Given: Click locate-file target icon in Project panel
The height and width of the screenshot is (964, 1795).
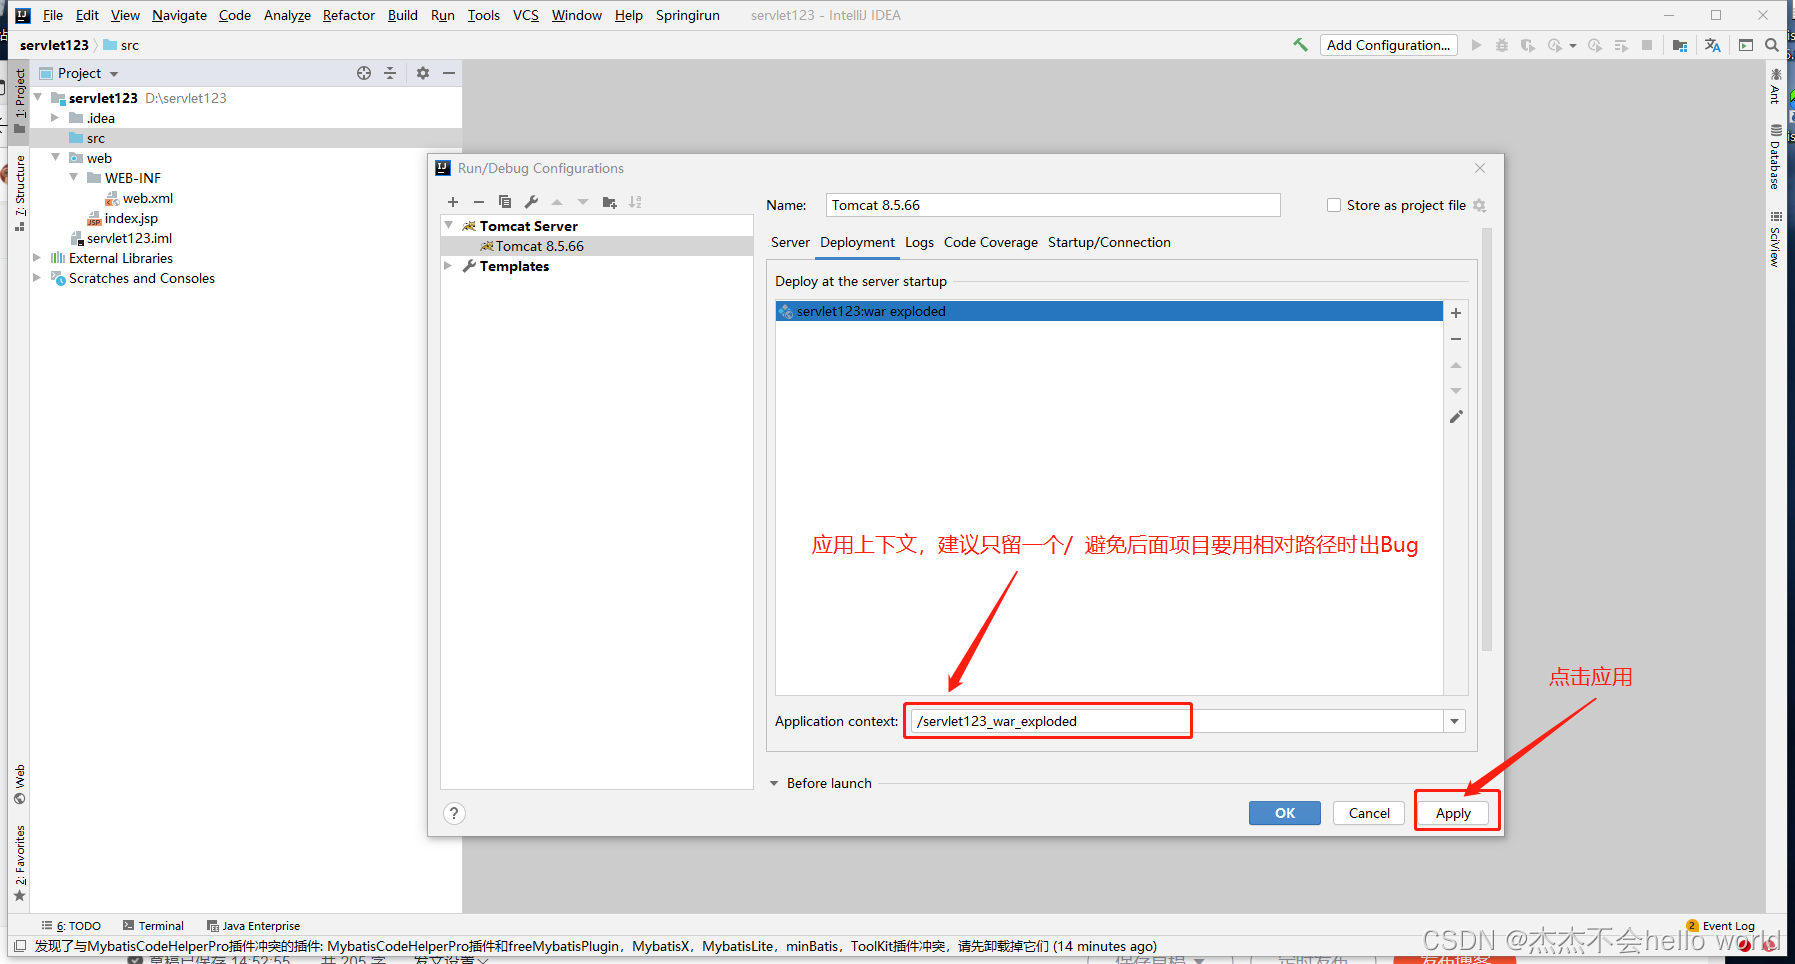Looking at the screenshot, I should point(364,73).
